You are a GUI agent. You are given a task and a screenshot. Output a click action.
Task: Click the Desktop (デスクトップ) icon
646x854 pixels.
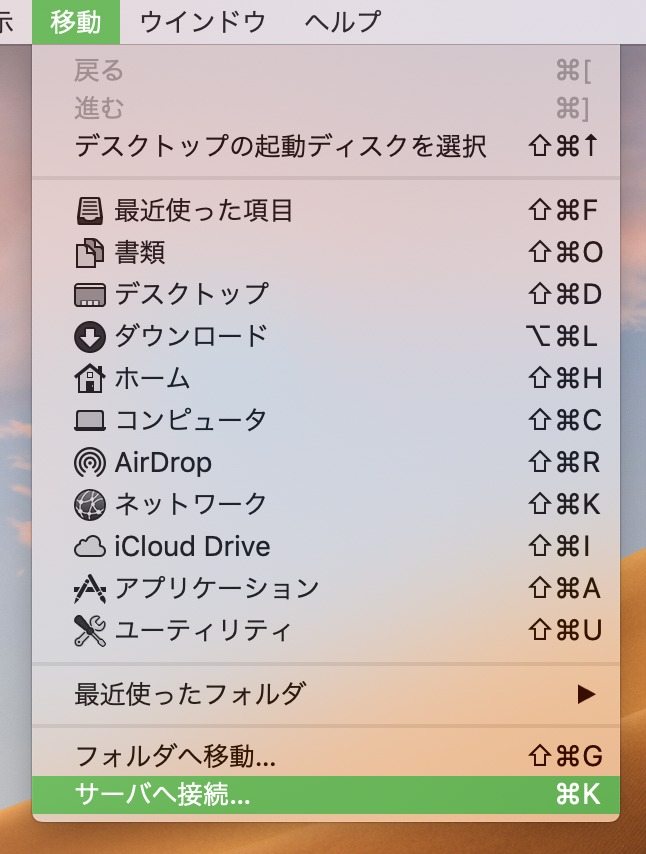coord(89,295)
